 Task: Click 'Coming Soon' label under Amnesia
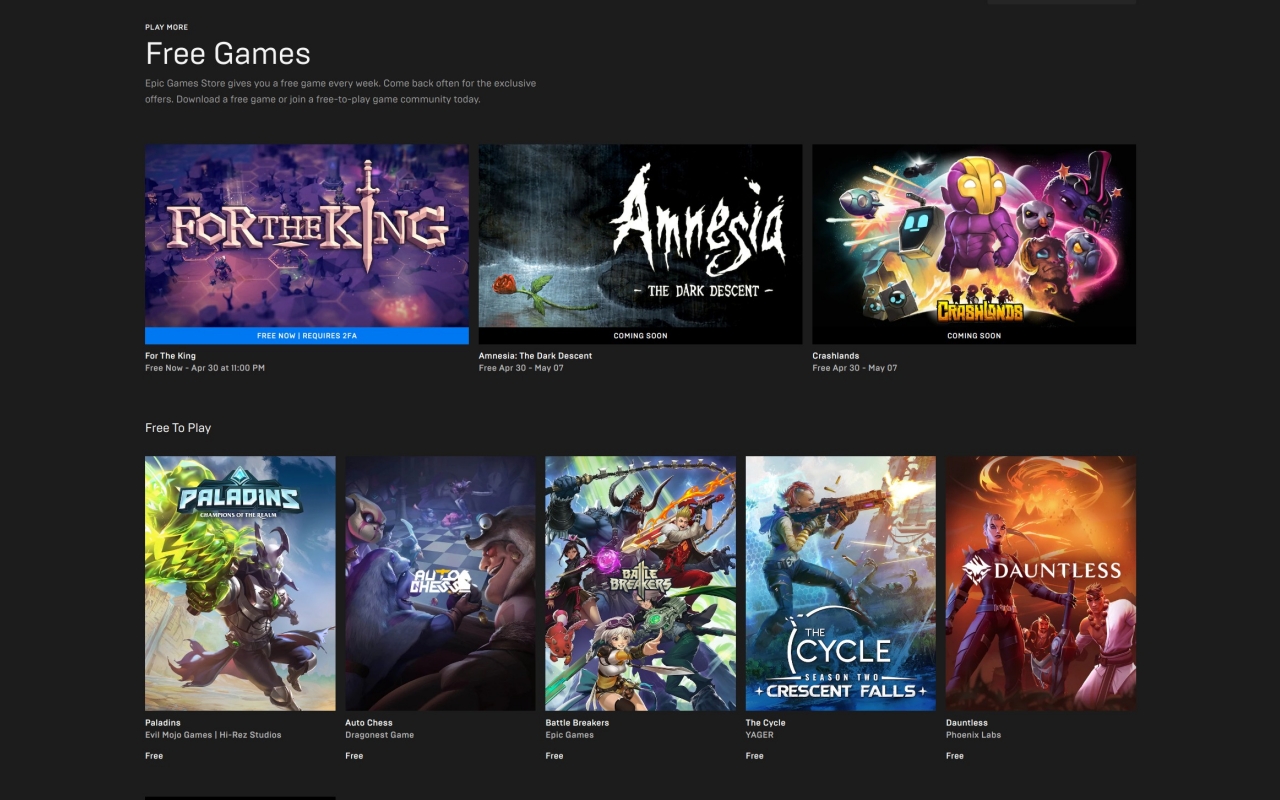pos(640,336)
